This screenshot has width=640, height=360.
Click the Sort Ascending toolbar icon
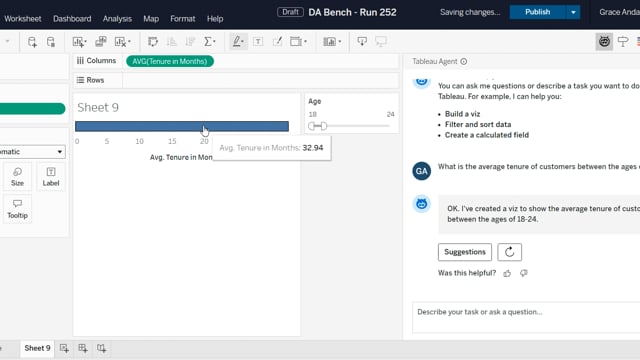coord(171,42)
